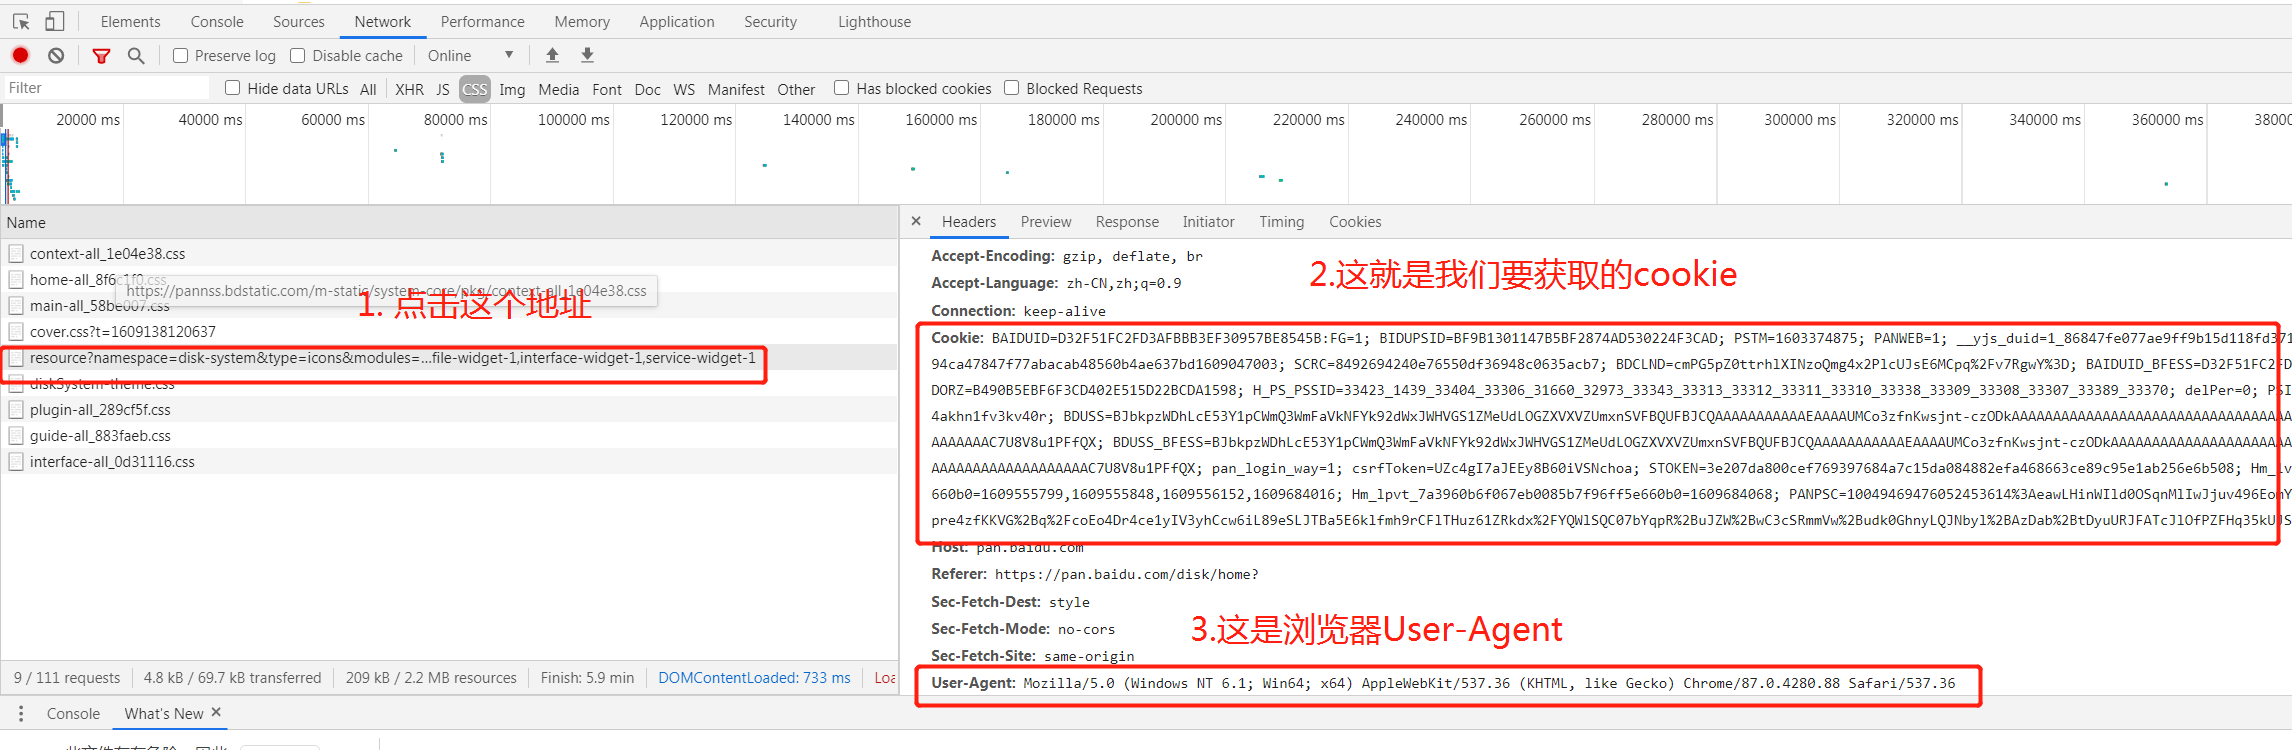Switch to the Console panel
Image resolution: width=2292 pixels, height=750 pixels.
[x=217, y=21]
